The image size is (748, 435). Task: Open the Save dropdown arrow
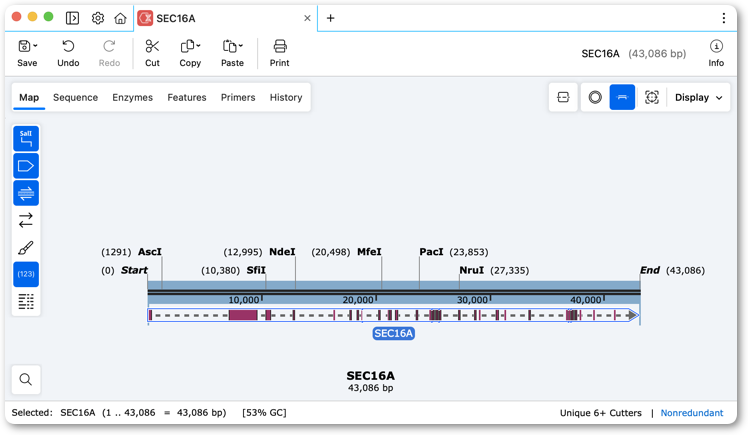tap(36, 46)
